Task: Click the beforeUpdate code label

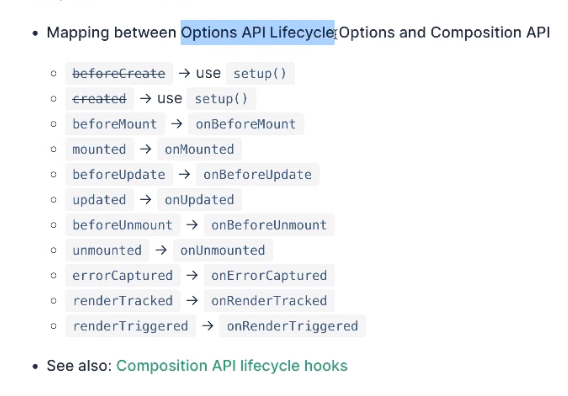Action: [x=119, y=174]
